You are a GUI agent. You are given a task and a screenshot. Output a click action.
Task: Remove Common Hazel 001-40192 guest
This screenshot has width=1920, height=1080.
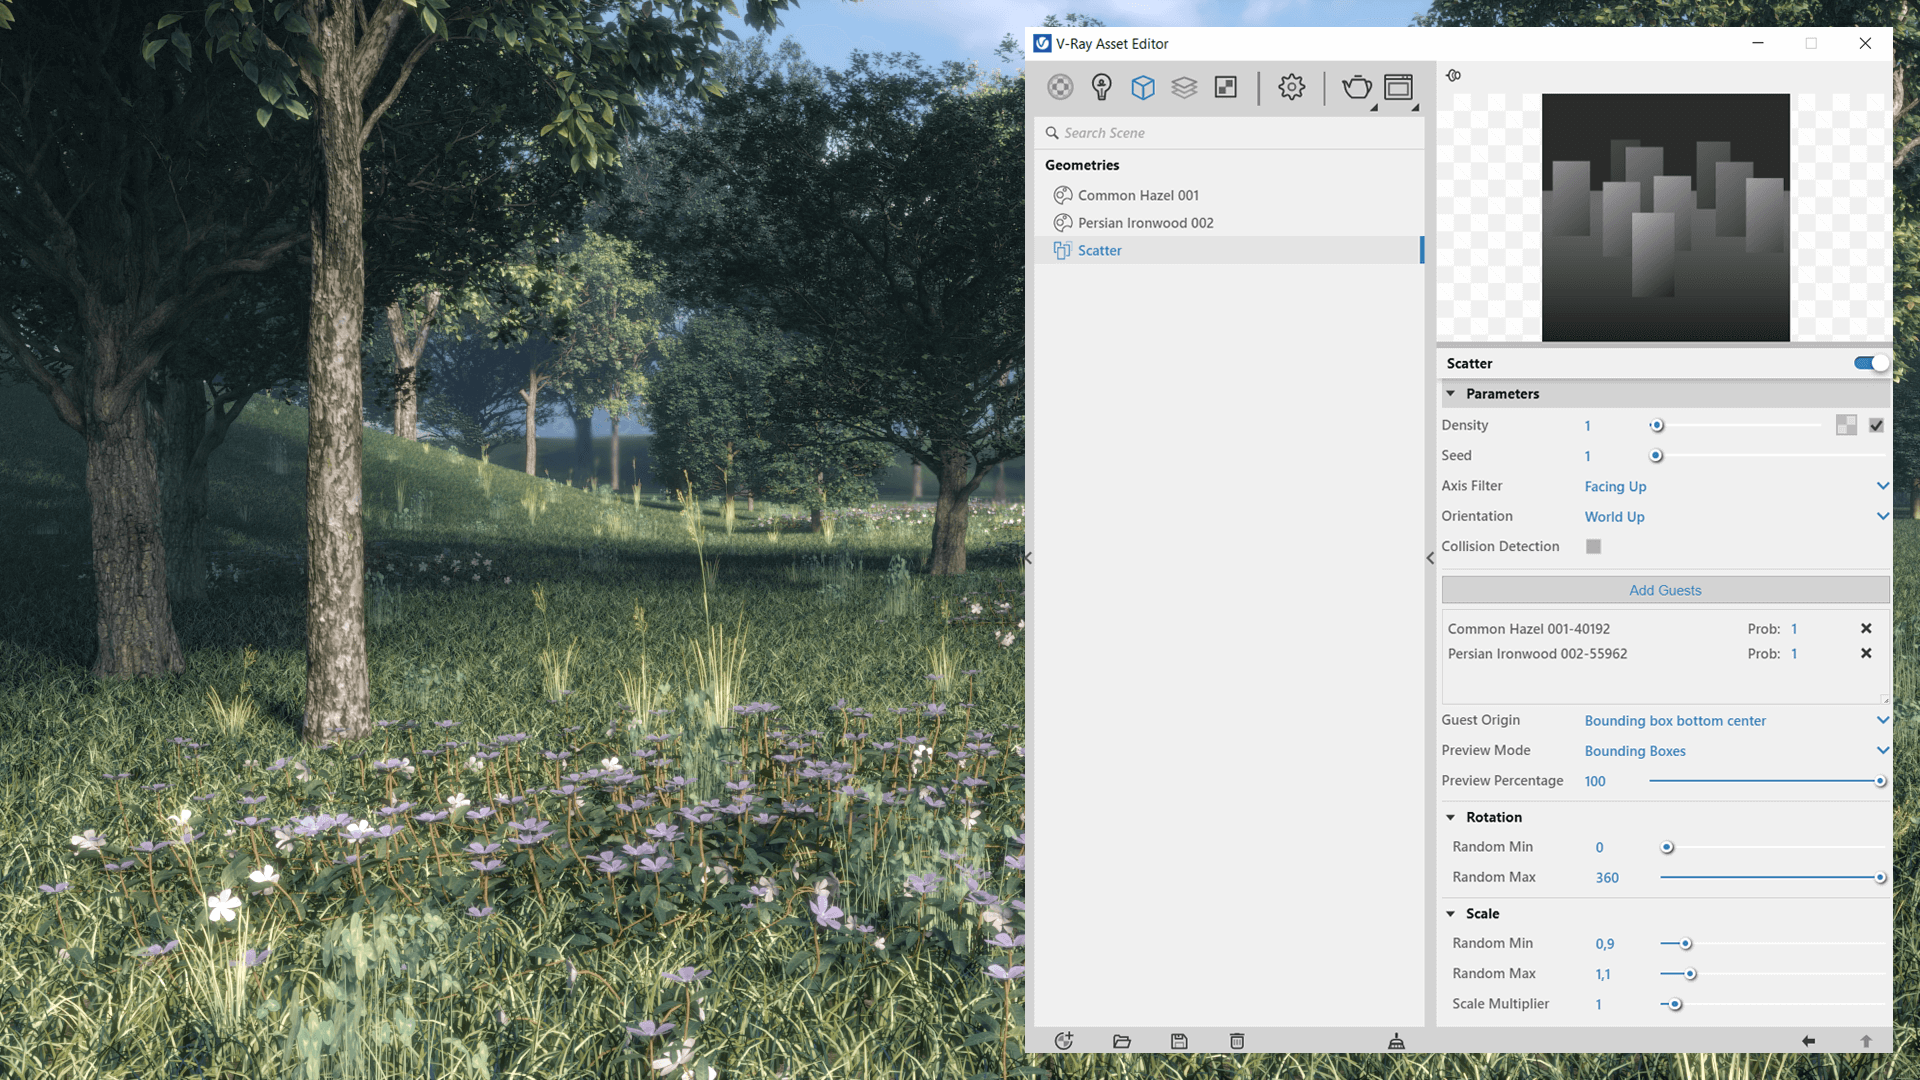pos(1866,628)
